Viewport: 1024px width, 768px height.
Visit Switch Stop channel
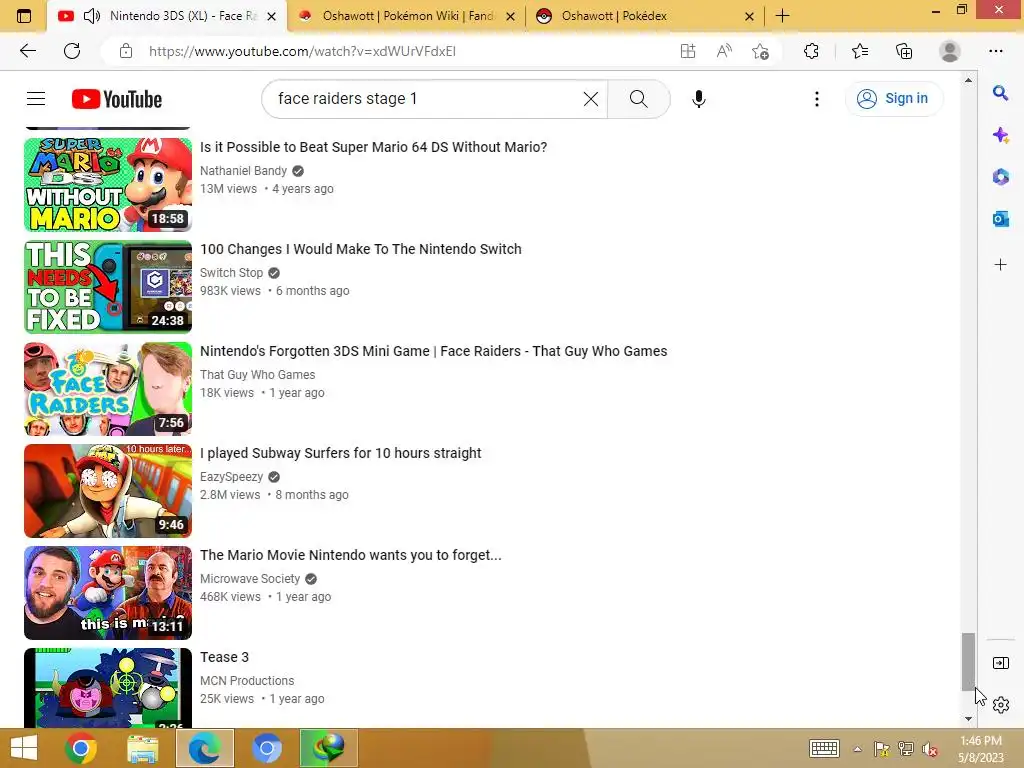tap(231, 272)
